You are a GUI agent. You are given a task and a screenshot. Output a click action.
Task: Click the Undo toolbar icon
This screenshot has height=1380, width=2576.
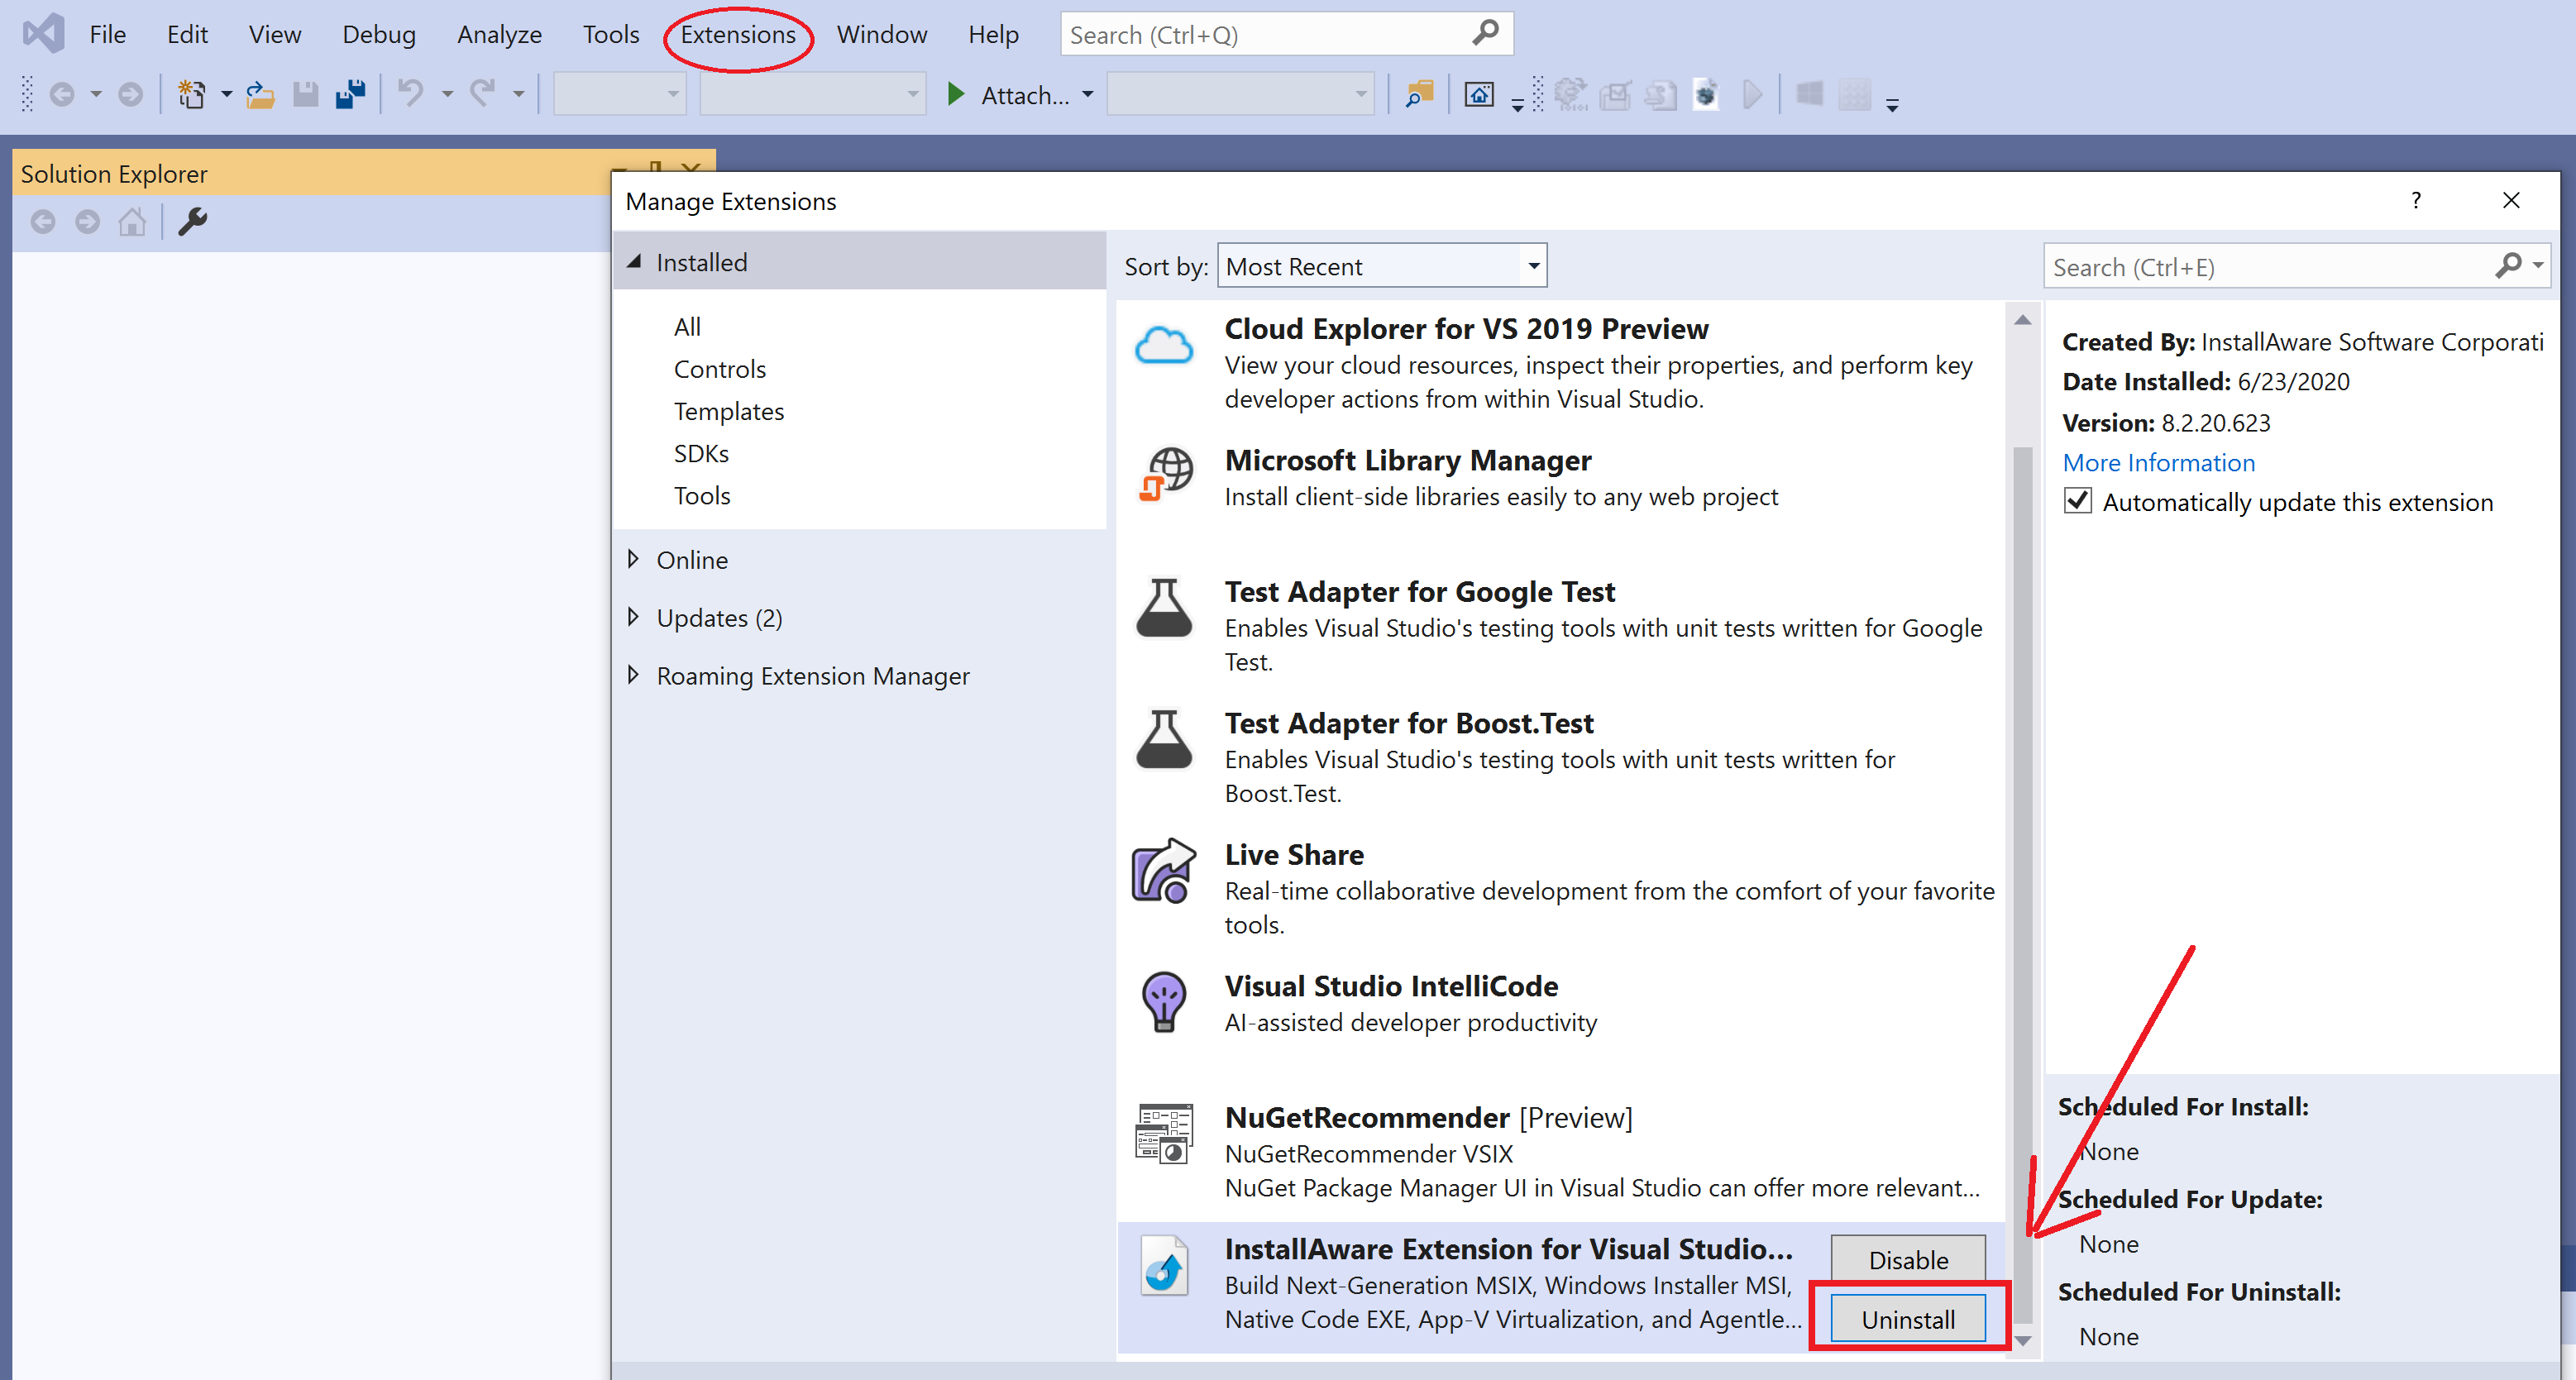410,94
